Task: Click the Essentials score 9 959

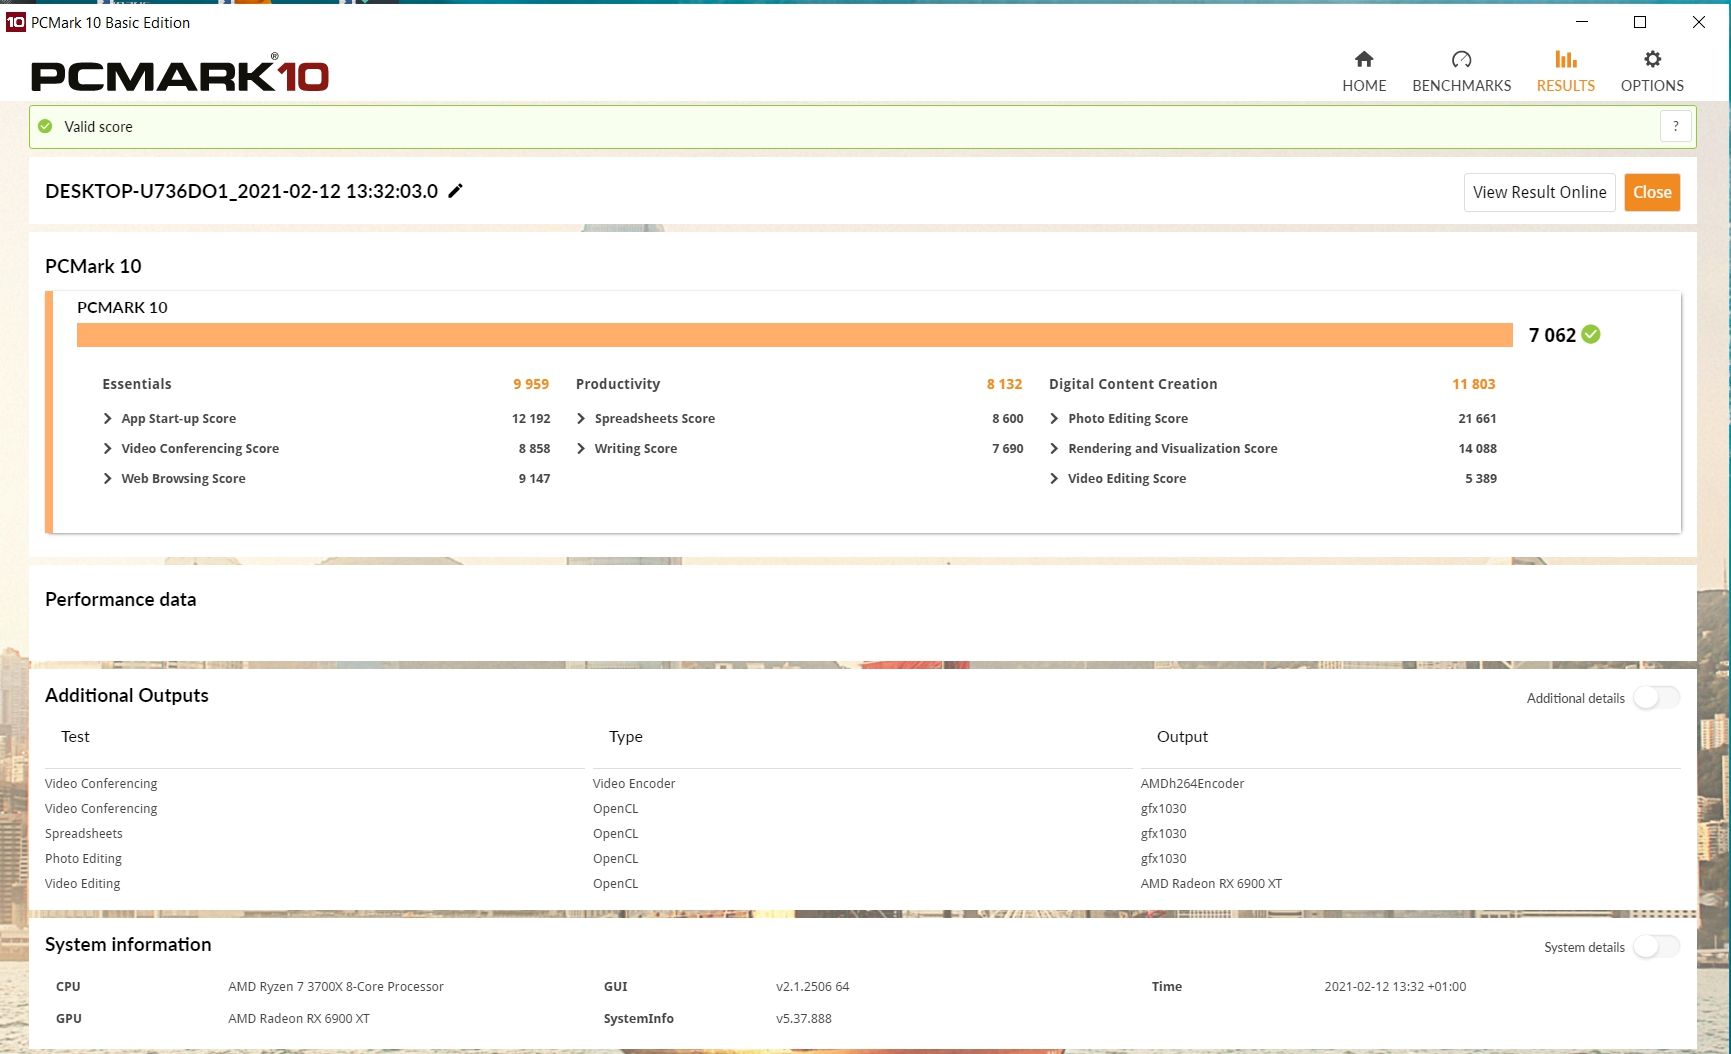Action: pyautogui.click(x=531, y=384)
